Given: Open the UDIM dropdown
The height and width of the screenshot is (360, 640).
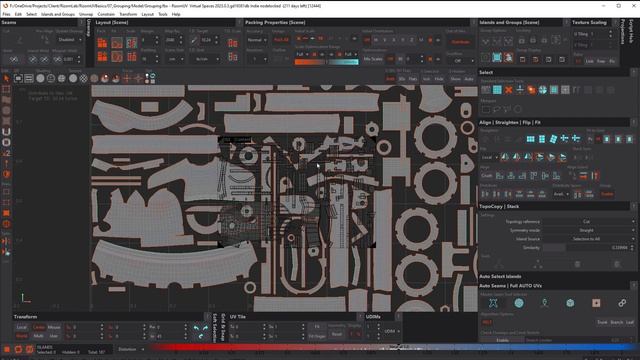Looking at the screenshot, I should tap(392, 331).
